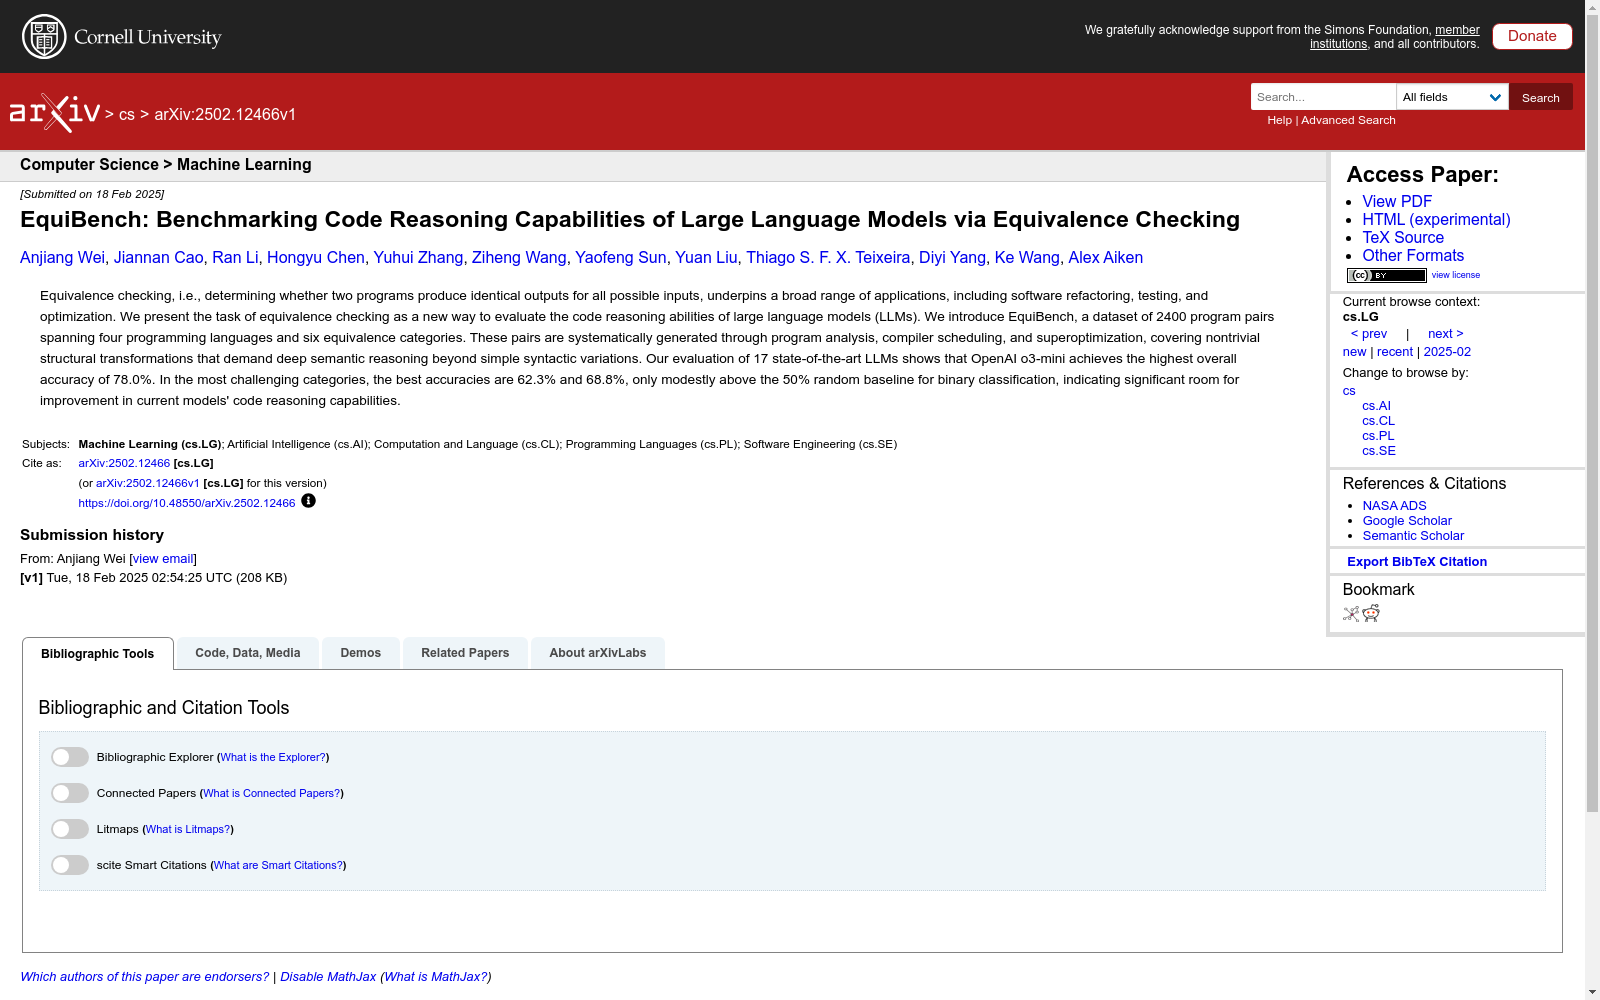Open the All fields search dropdown
The height and width of the screenshot is (1000, 1600).
click(x=1452, y=97)
